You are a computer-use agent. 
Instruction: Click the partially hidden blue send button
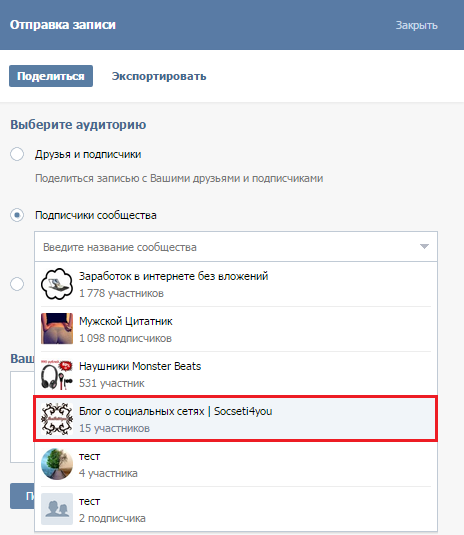click(22, 496)
